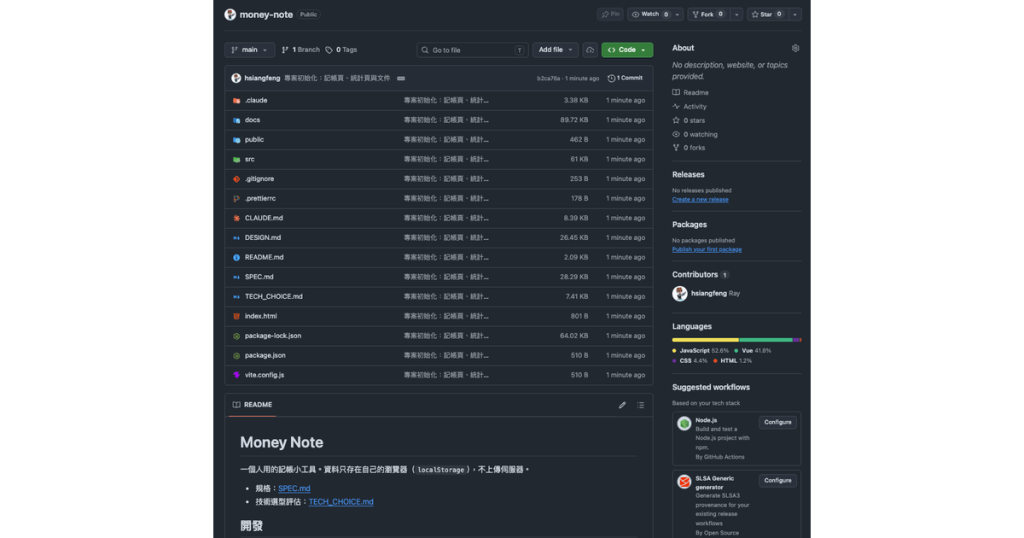The height and width of the screenshot is (538, 1024).
Task: Click the SPEC.md file icon
Action: (236, 277)
